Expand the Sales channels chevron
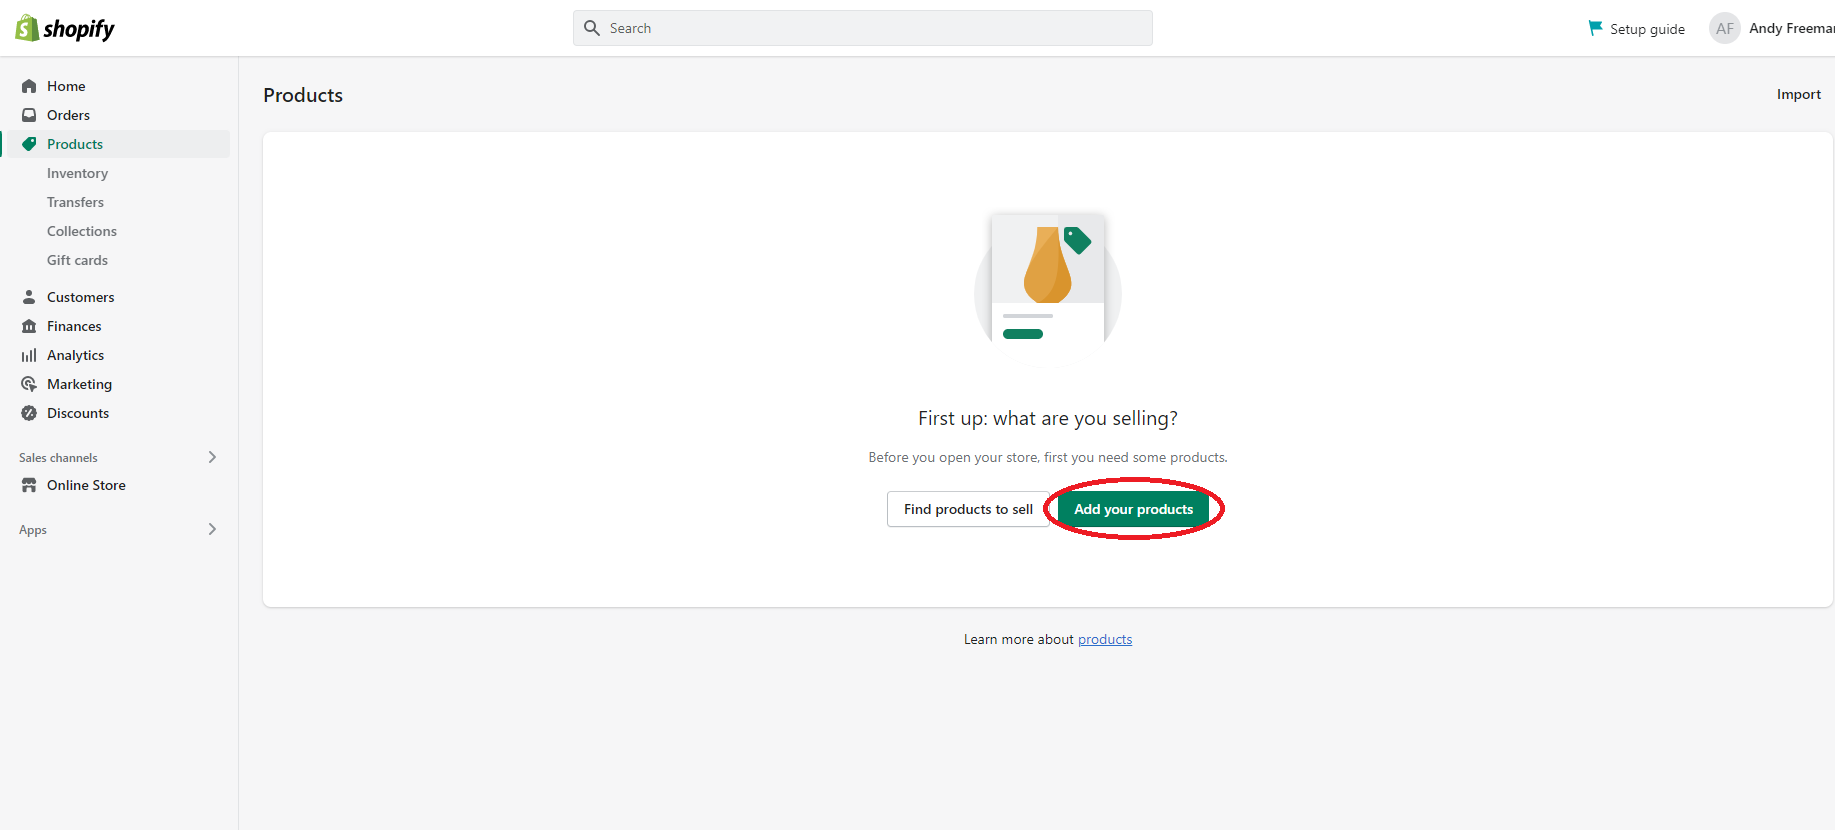Viewport: 1835px width, 830px height. (212, 457)
